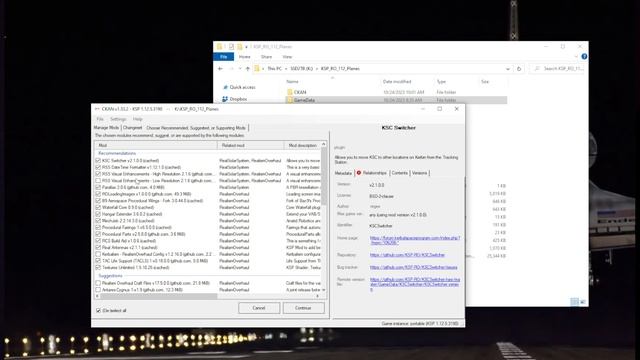The height and width of the screenshot is (360, 640).
Task: Uncheck Waterfall Core mod
Action: click(98, 207)
